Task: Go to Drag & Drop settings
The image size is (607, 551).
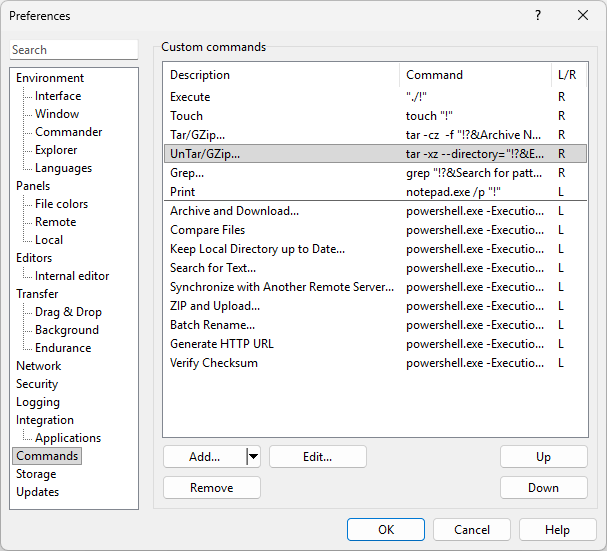Action: pos(68,312)
